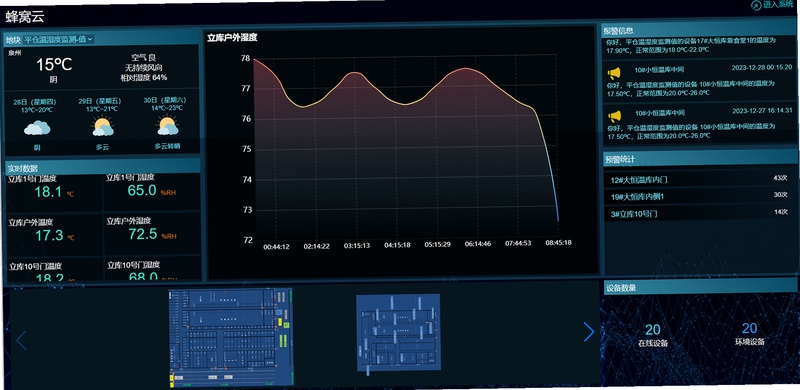The image size is (800, 390).
Task: Click the 相对湿度 64% text
Action: click(x=144, y=78)
